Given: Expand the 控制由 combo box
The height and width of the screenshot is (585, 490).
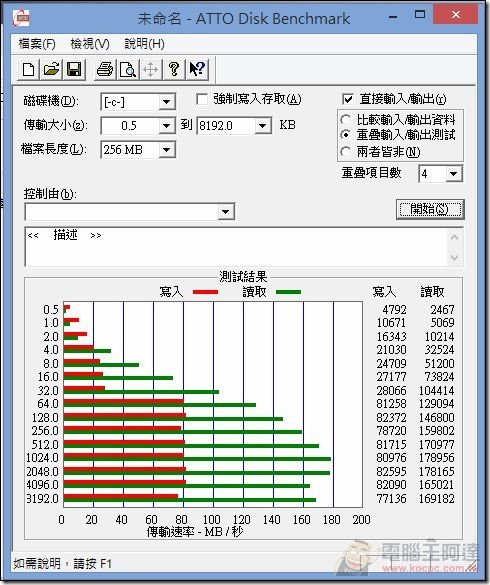Looking at the screenshot, I should [x=225, y=212].
